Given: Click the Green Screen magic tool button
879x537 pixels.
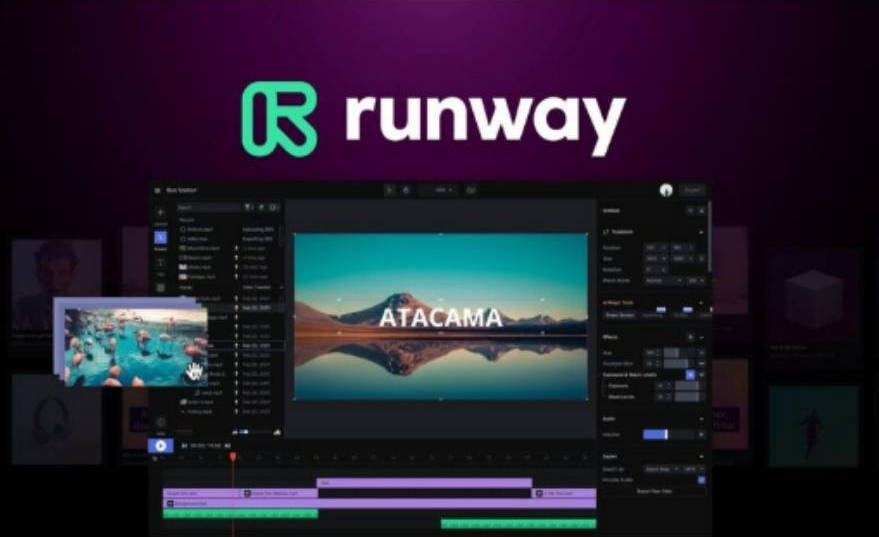Looking at the screenshot, I should point(619,315).
